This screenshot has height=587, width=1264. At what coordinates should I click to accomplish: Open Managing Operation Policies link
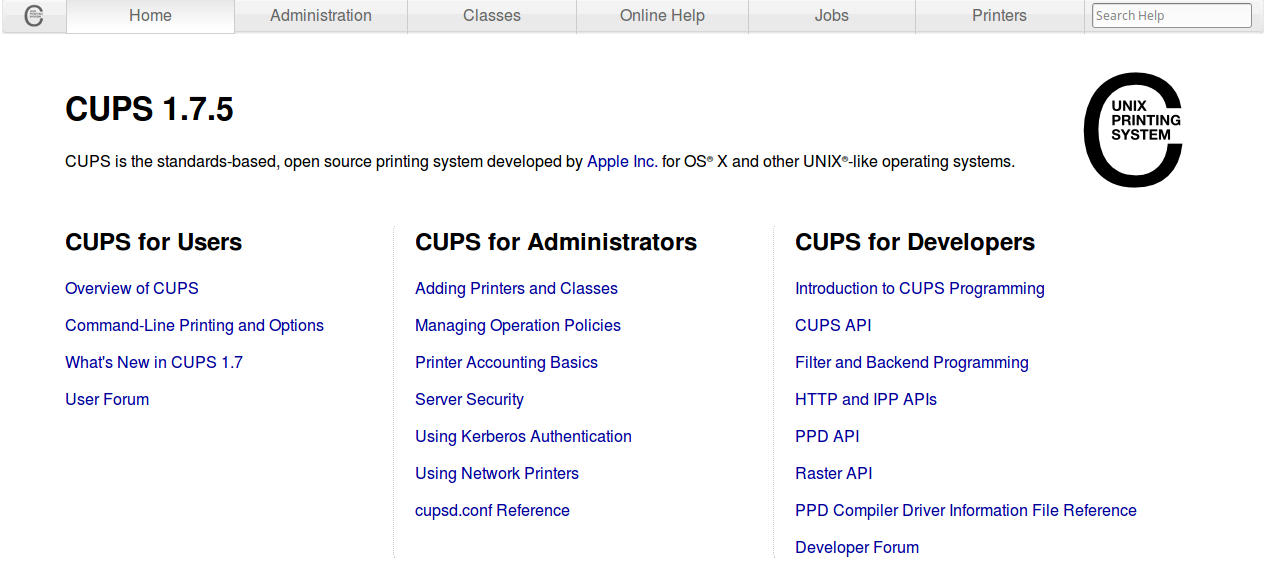(x=518, y=325)
